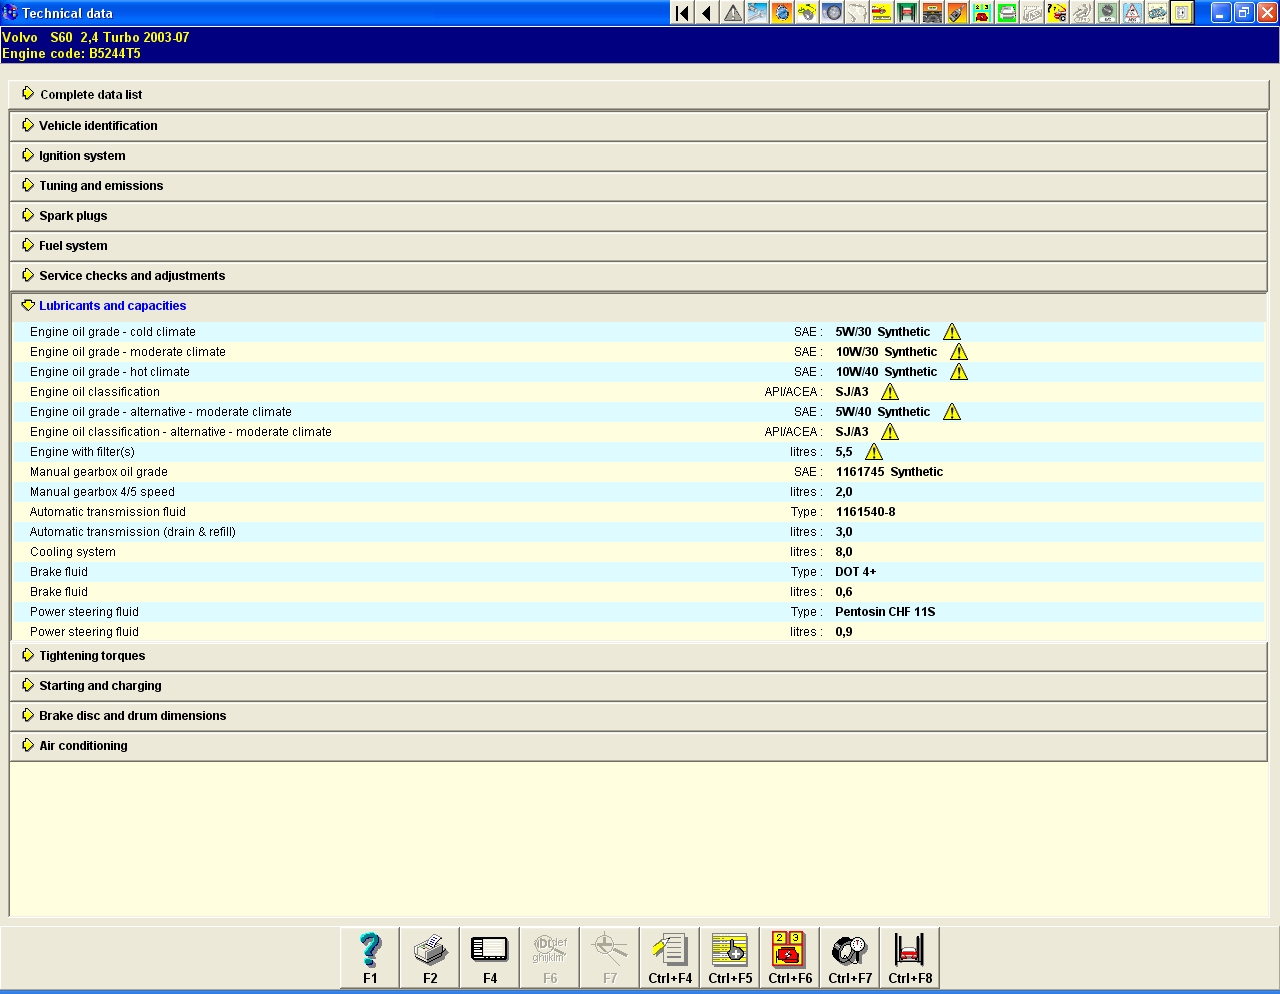Click warning icon for cold climate oil grade
Screen dimensions: 1280x994
(x=952, y=332)
